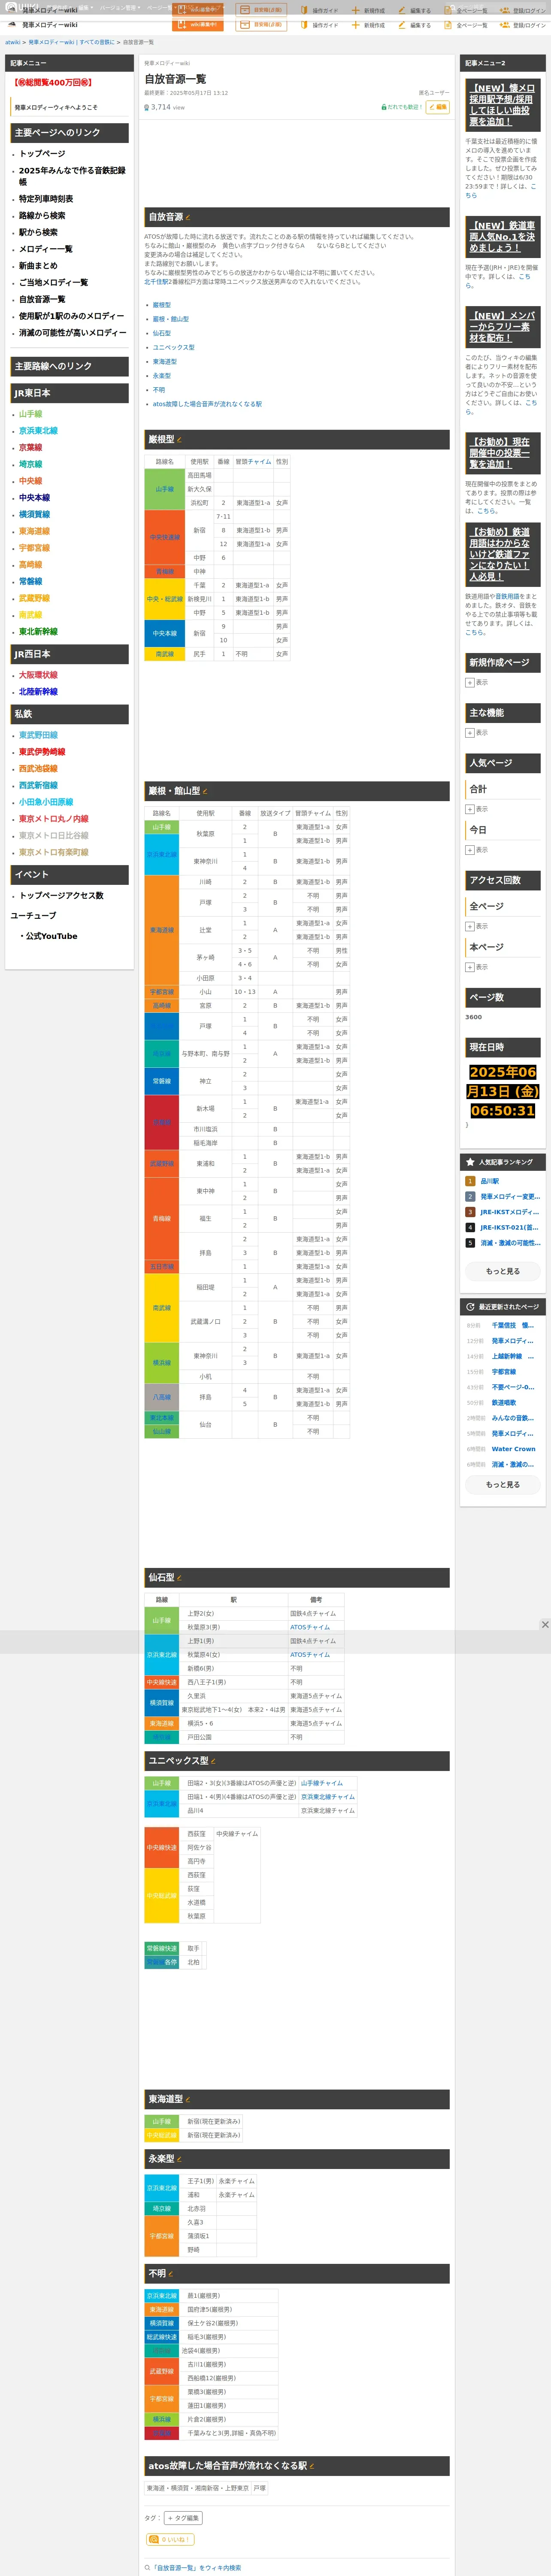Click rank 5 badge in popular ranking
The image size is (551, 2576).
click(x=470, y=1243)
